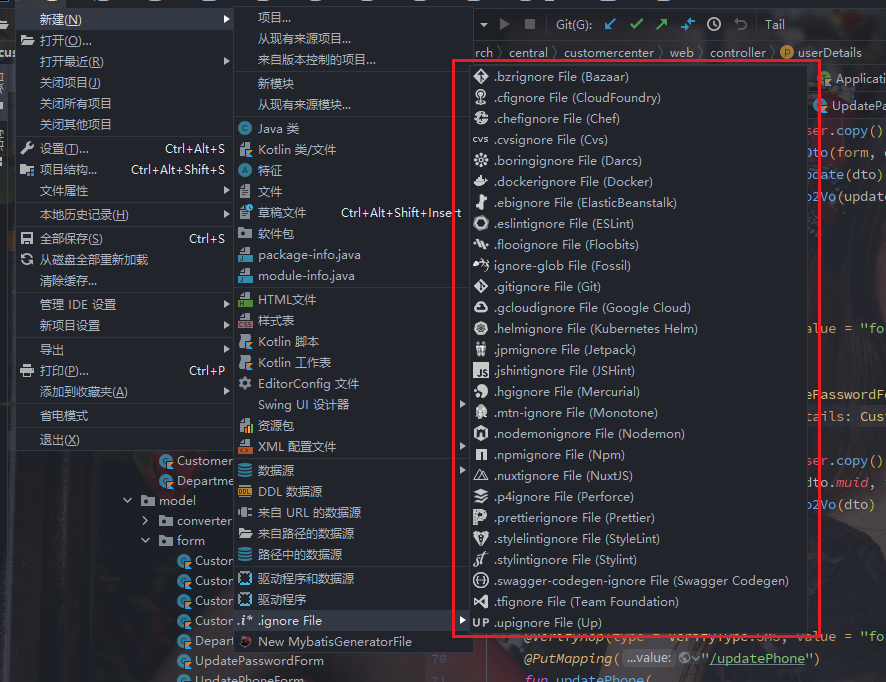
Task: Click userDetails in breadcrumb path
Action: tap(829, 53)
